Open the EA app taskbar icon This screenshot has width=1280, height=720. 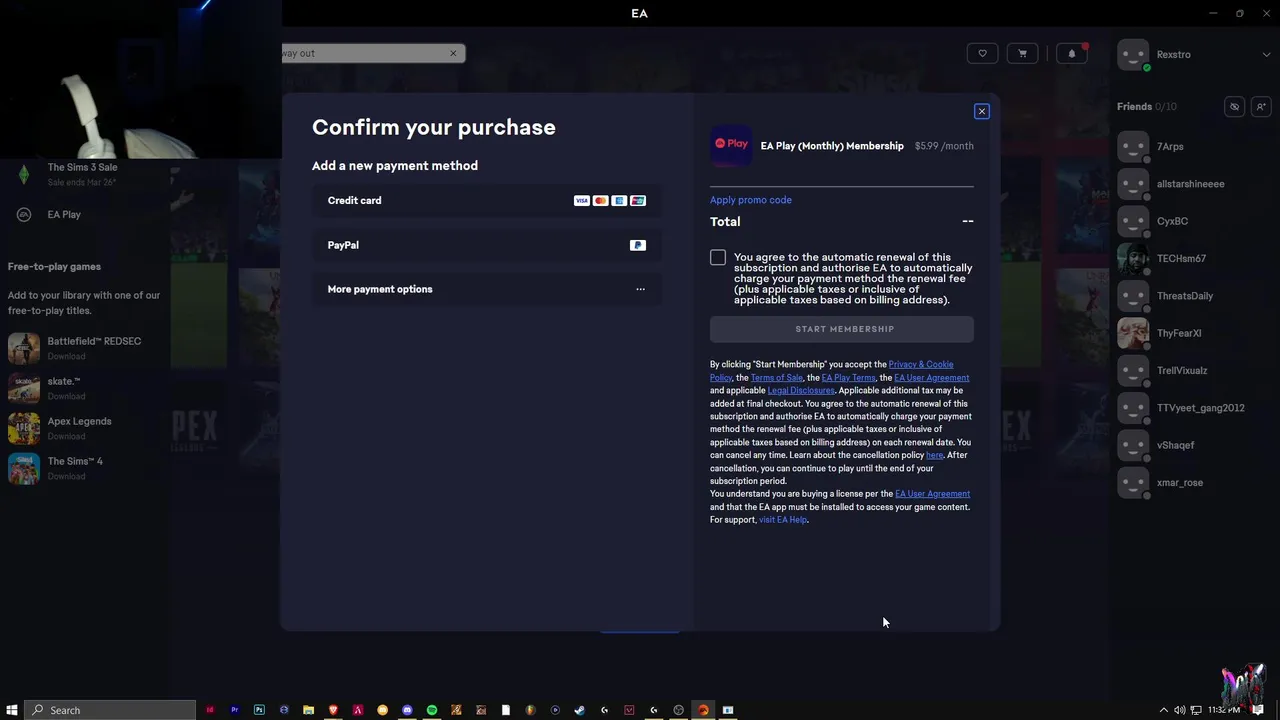(703, 710)
